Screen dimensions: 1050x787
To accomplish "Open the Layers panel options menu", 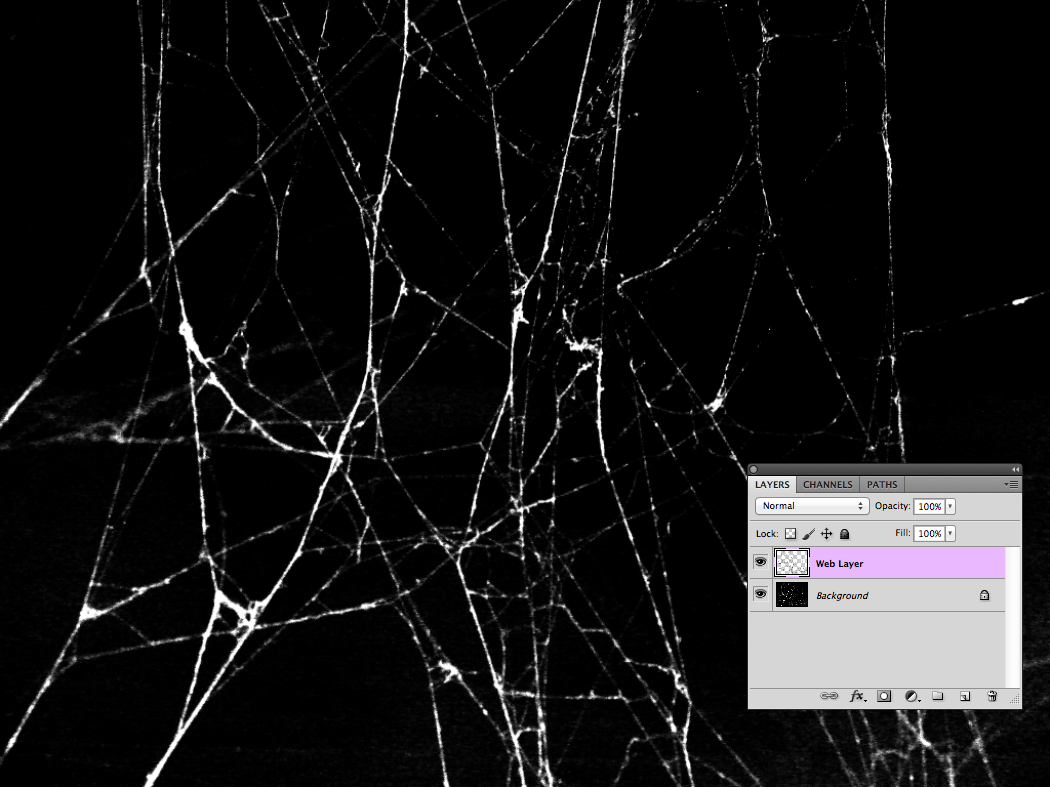I will [1011, 484].
